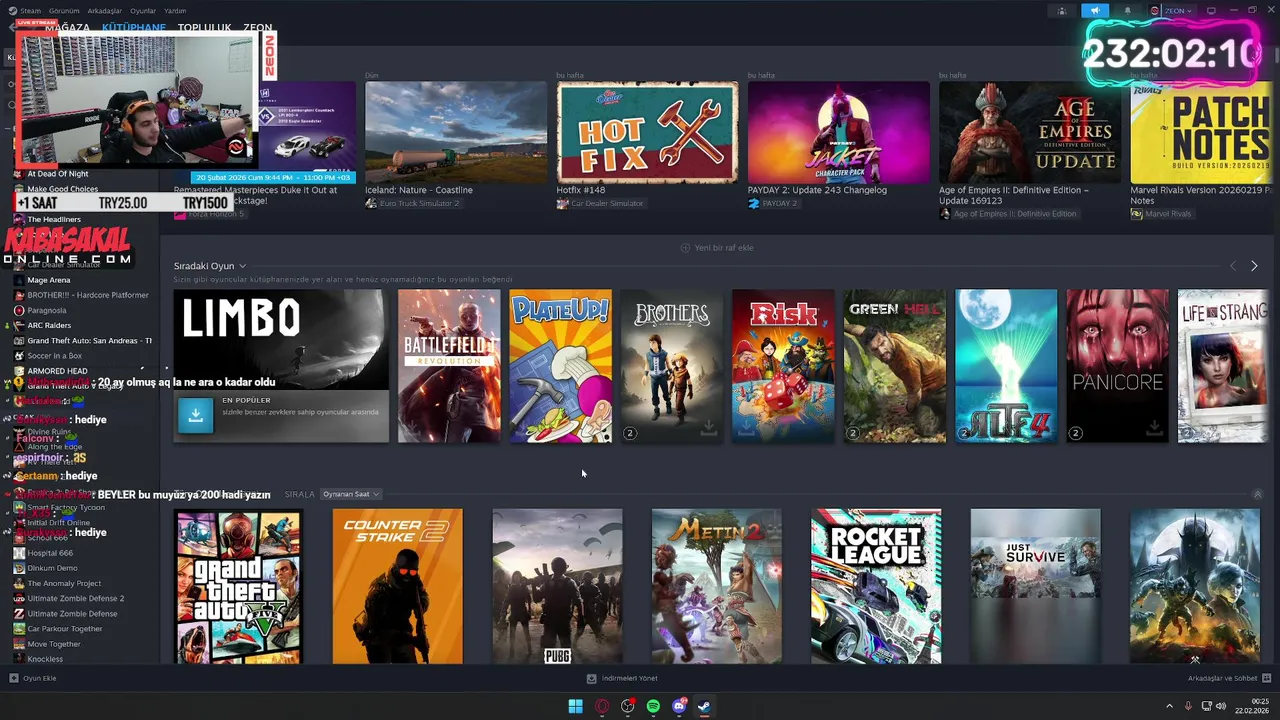The width and height of the screenshot is (1280, 720).
Task: Open the ZEON profile tab
Action: [x=257, y=28]
